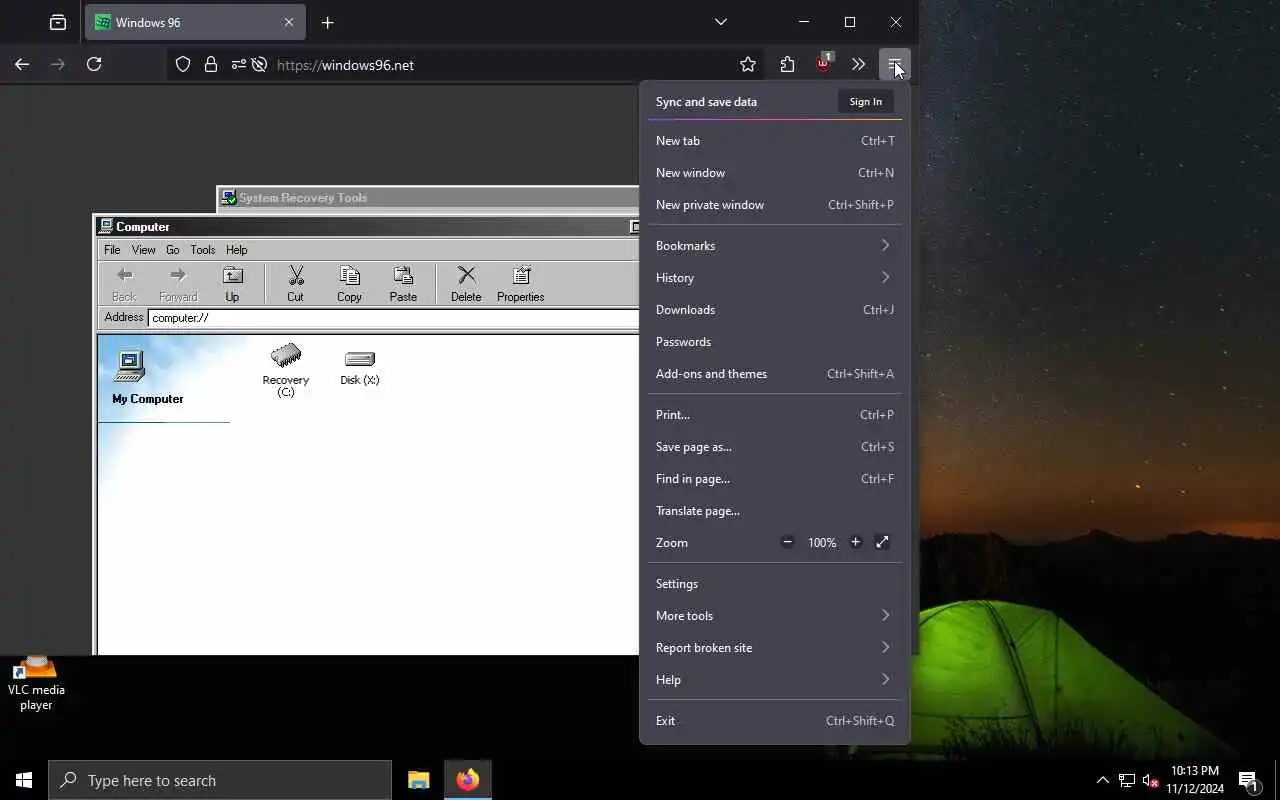Viewport: 1280px width, 800px height.
Task: Open the Windows Start menu
Action: 24,780
